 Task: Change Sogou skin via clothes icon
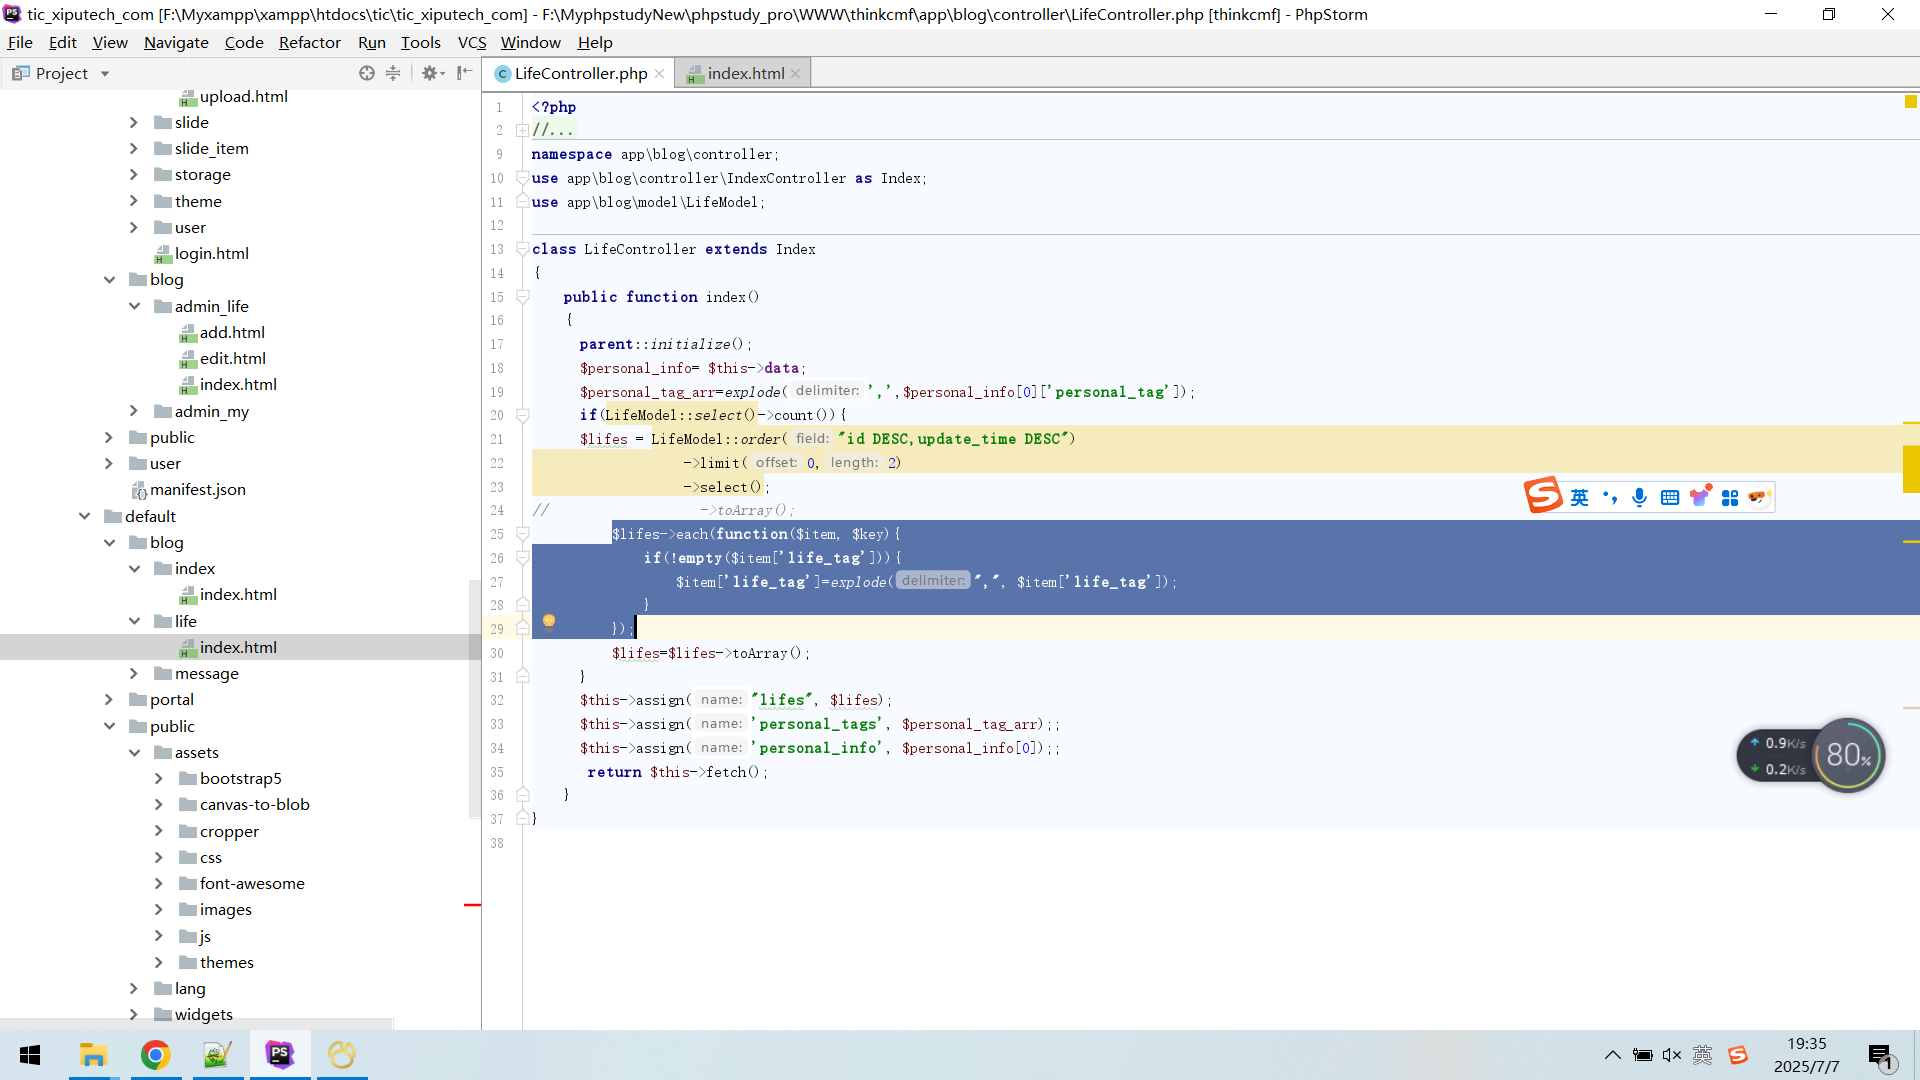1701,497
